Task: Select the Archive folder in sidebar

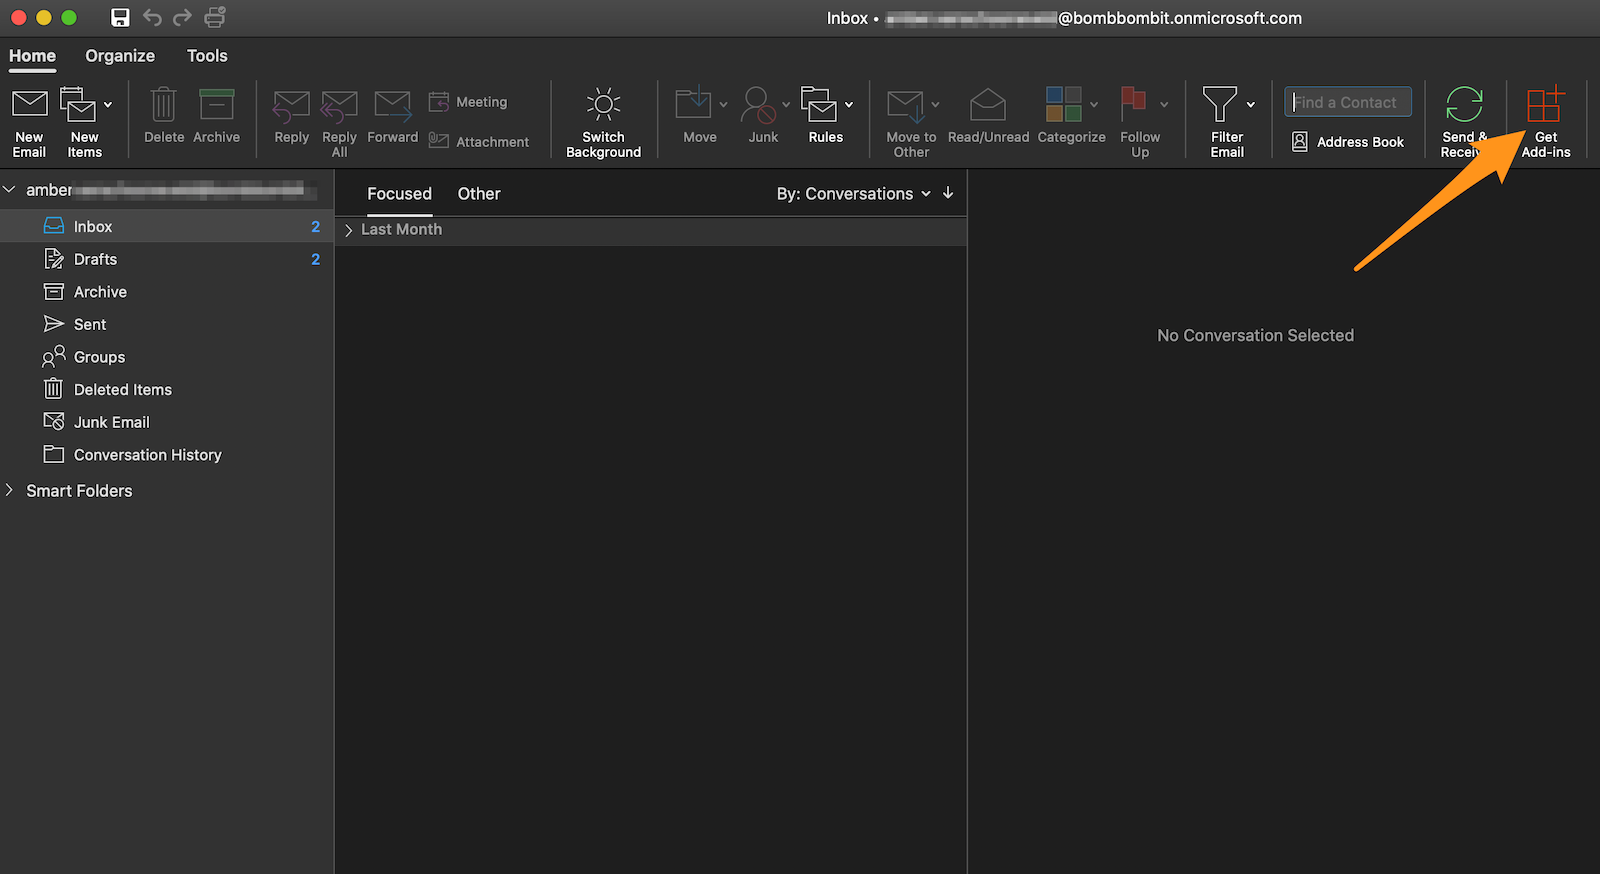Action: (167, 292)
